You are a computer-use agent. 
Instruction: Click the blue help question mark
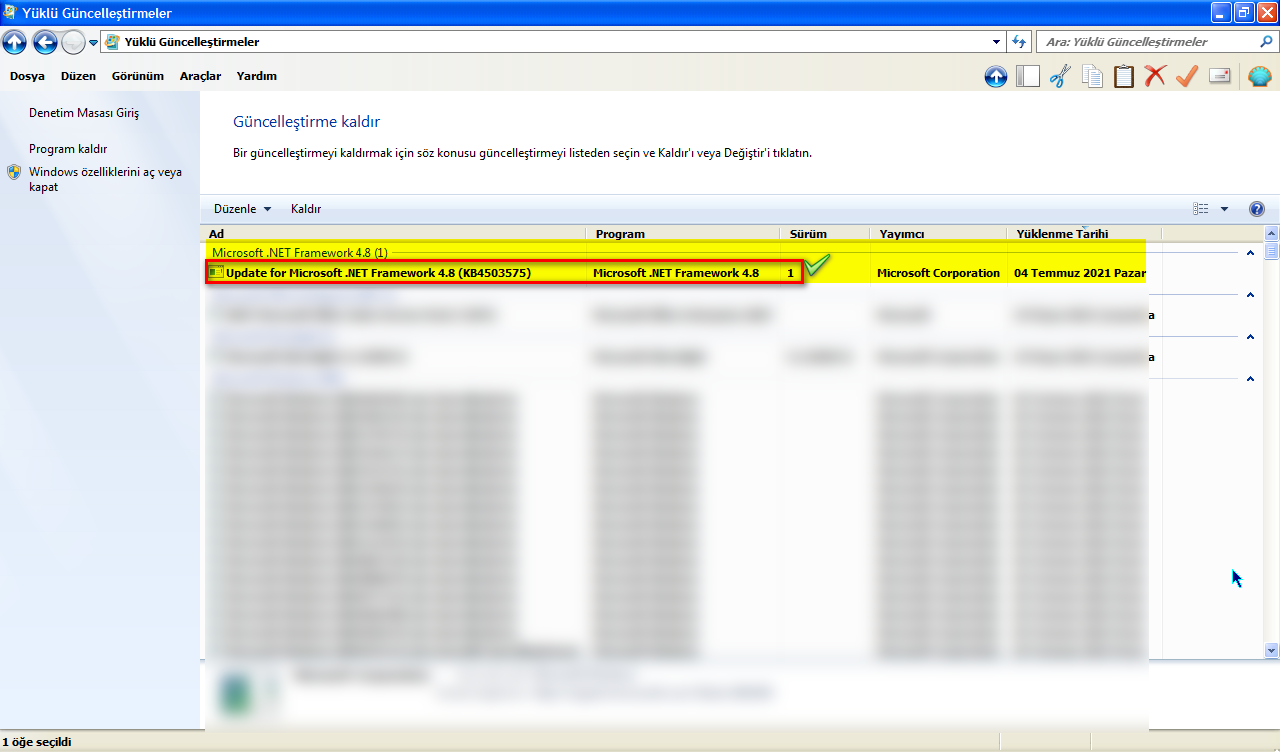tap(1257, 209)
